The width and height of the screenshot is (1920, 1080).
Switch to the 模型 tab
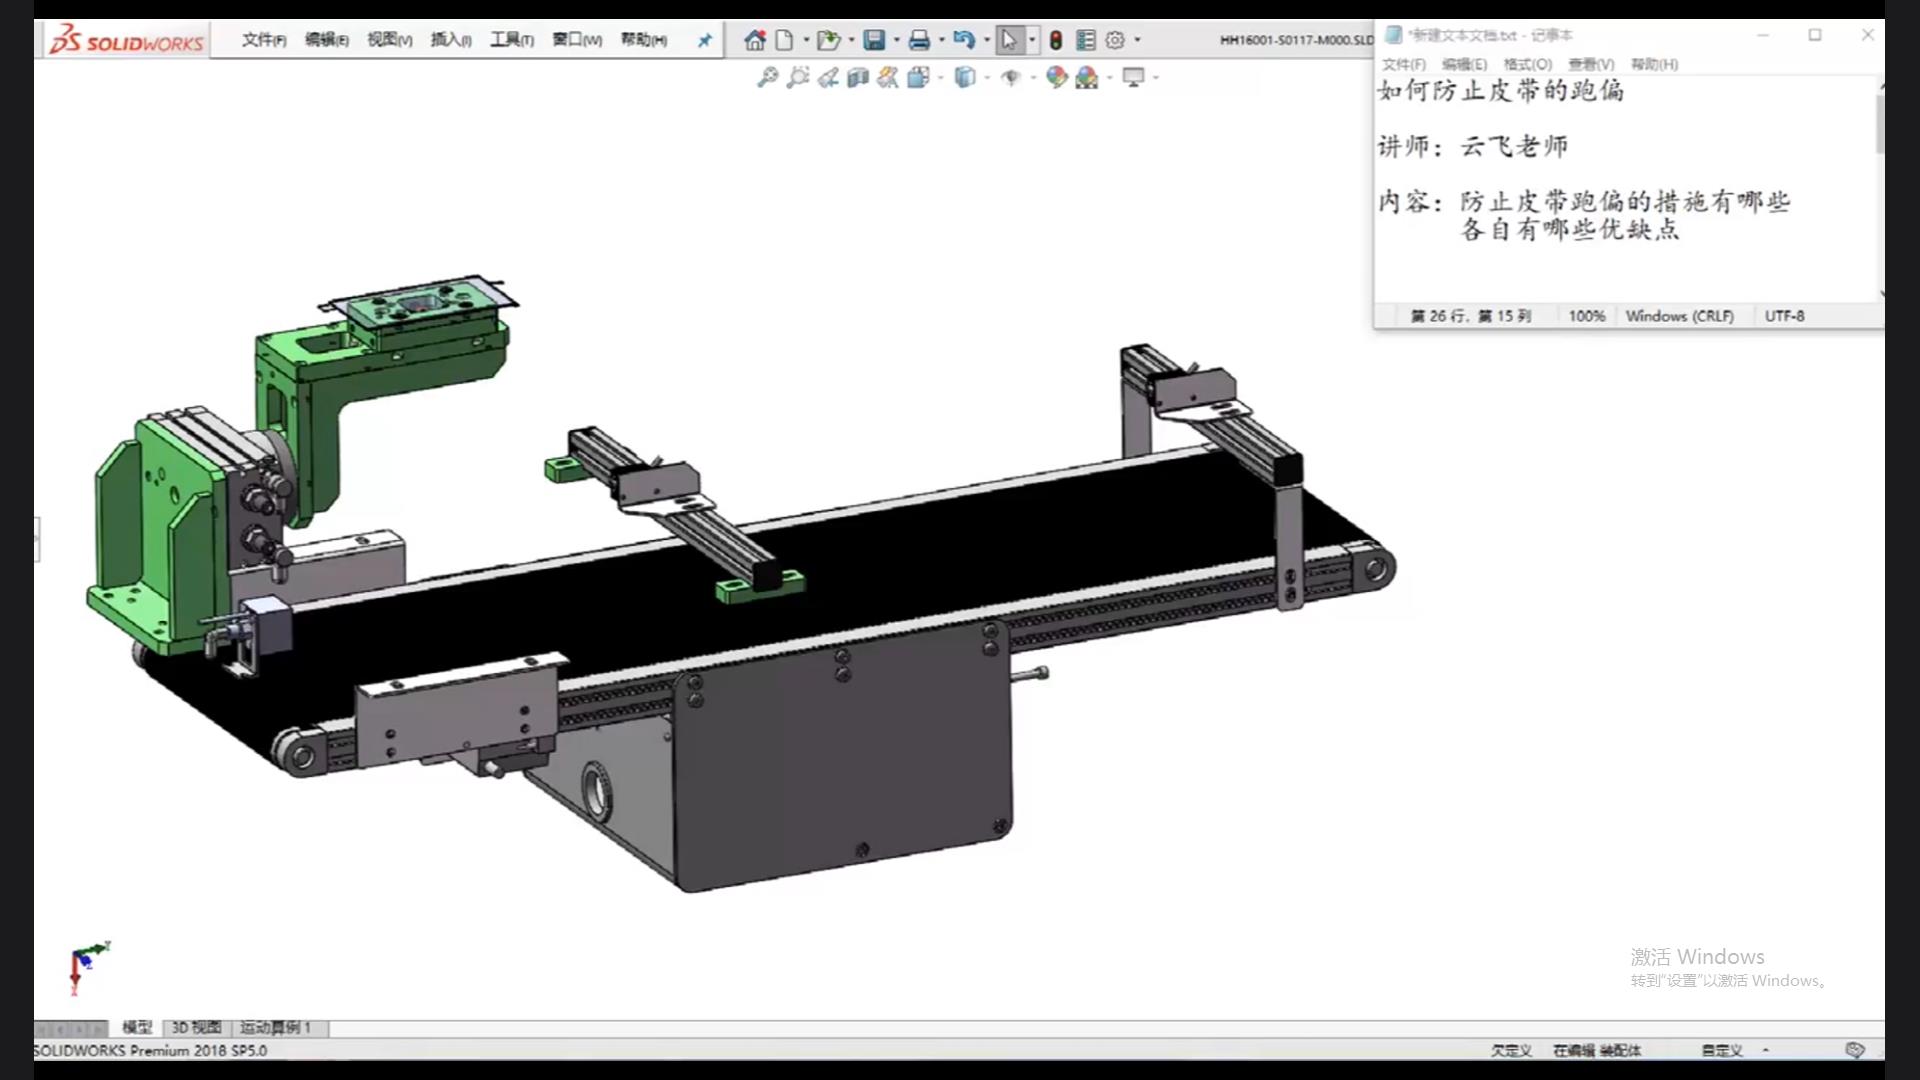pyautogui.click(x=137, y=1027)
